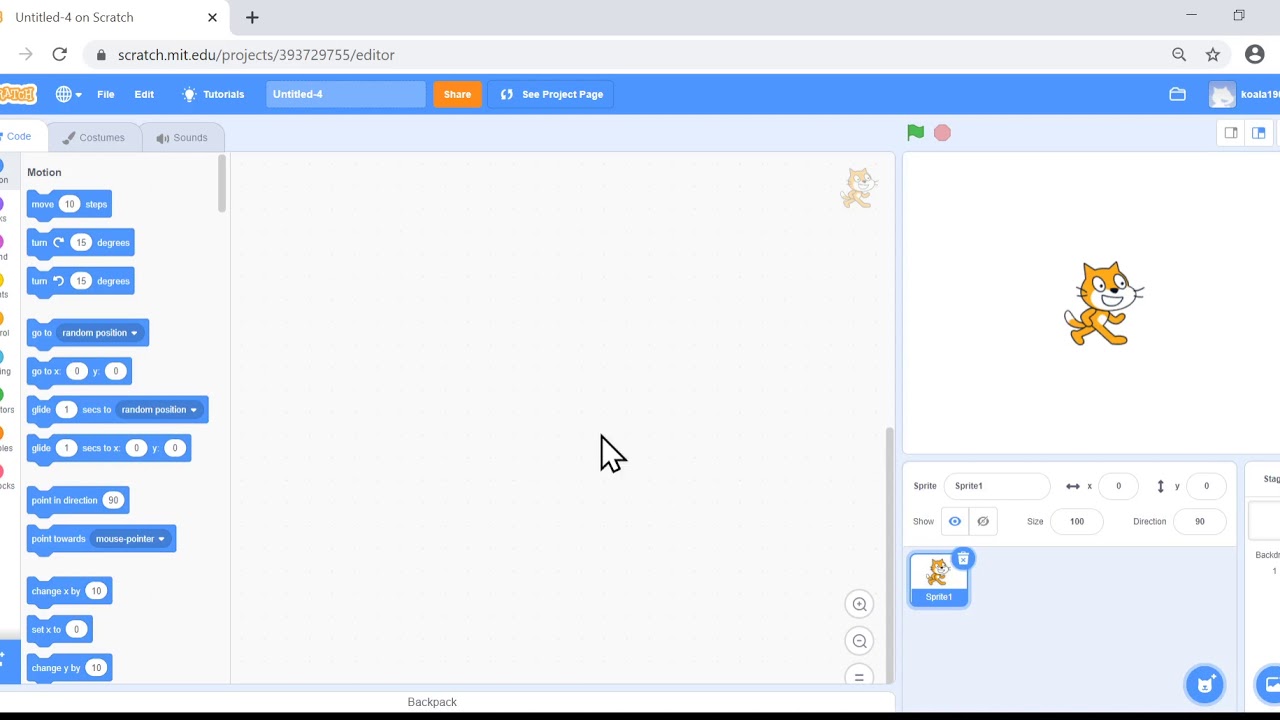The image size is (1280, 720).
Task: Click the 'move 10 steps' block
Action: [x=69, y=204]
